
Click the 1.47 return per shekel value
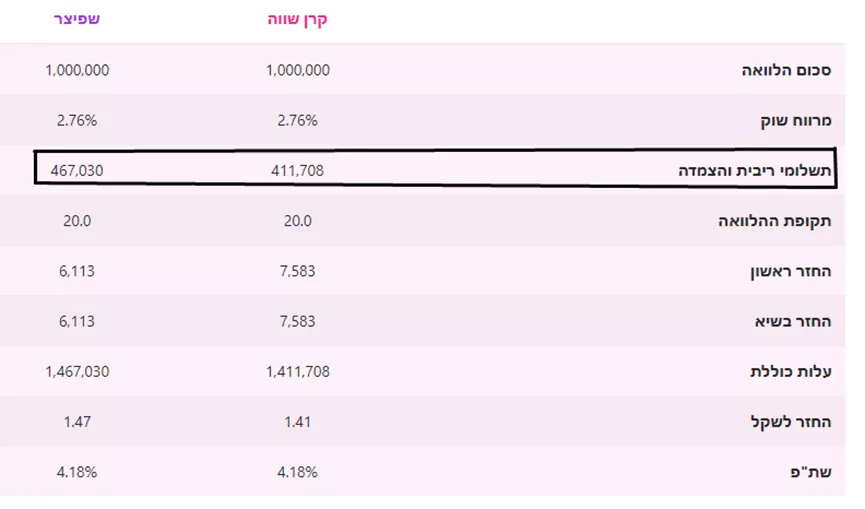pos(77,422)
